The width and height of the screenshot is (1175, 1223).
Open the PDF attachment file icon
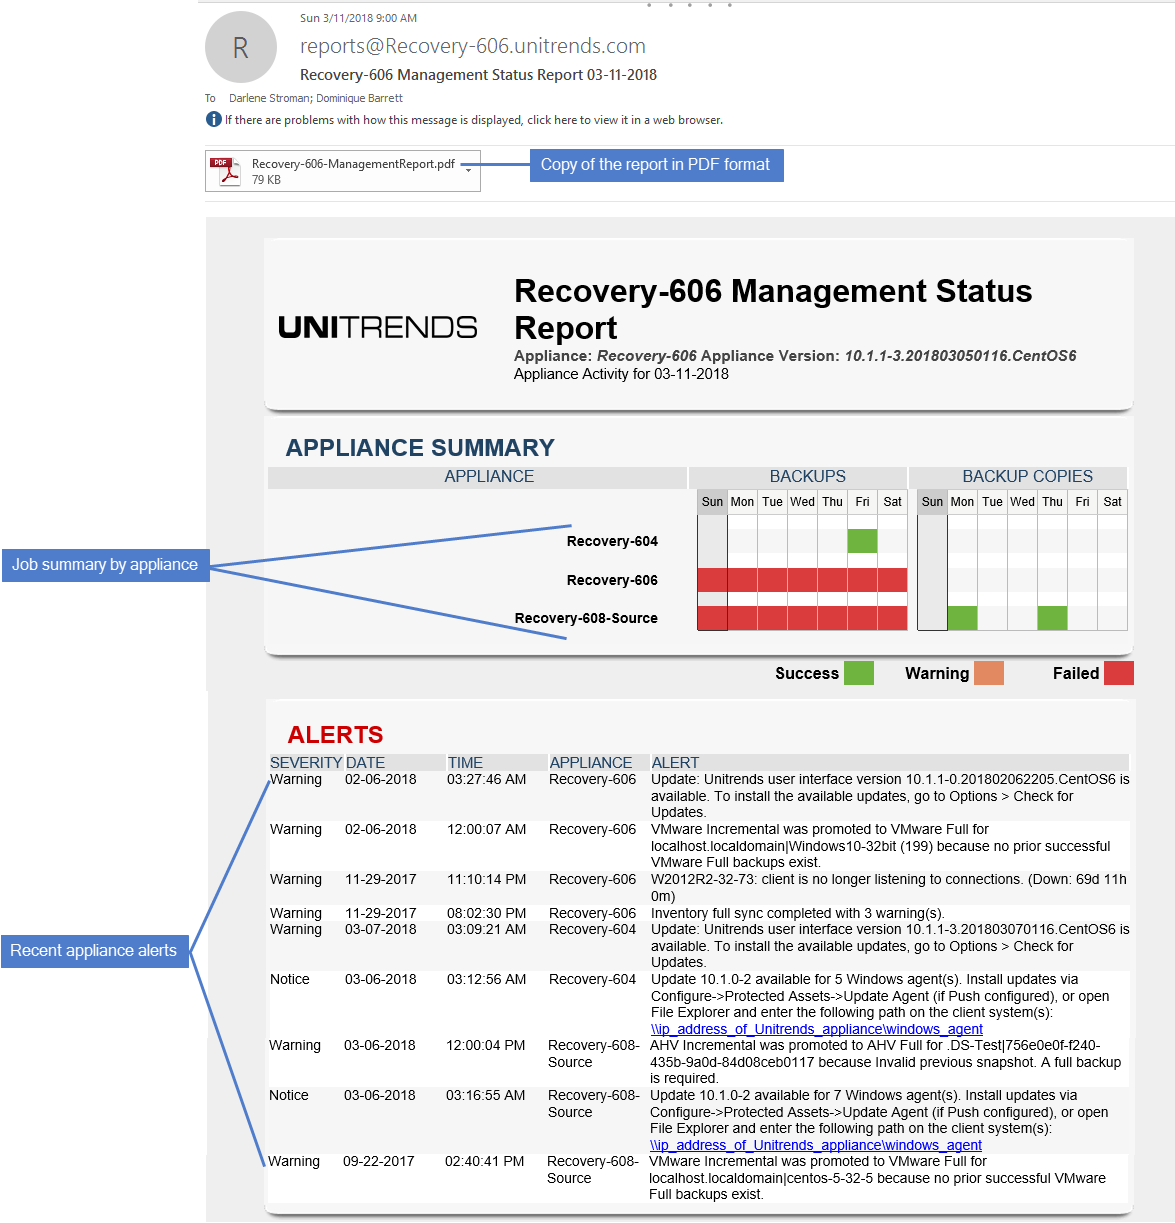pos(227,171)
